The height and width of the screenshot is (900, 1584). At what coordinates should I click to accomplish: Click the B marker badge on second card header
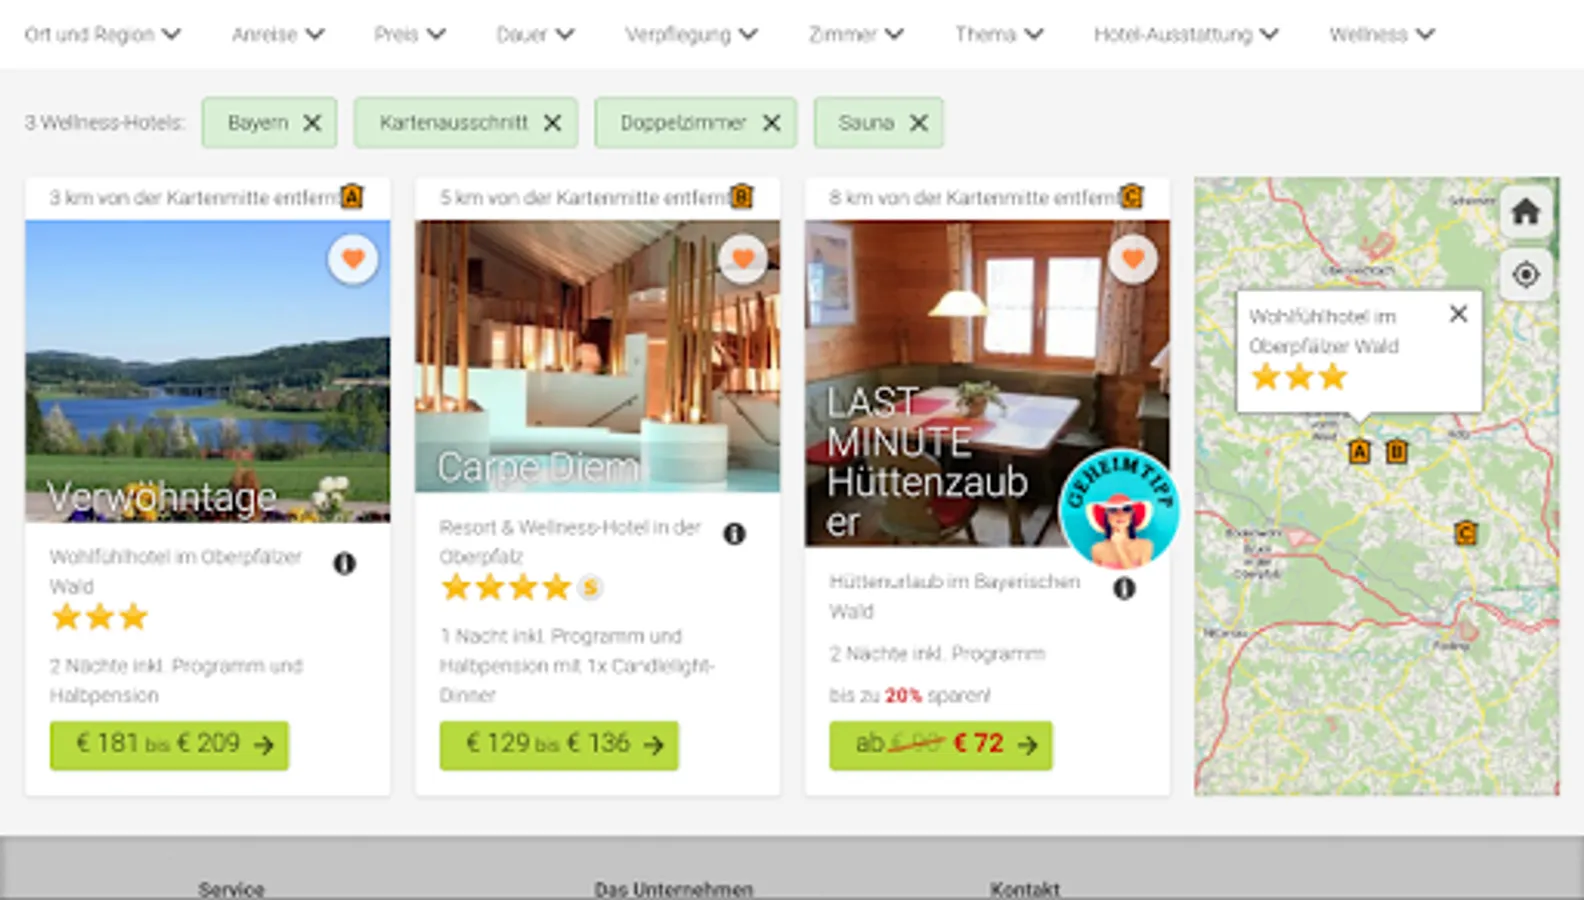click(741, 197)
